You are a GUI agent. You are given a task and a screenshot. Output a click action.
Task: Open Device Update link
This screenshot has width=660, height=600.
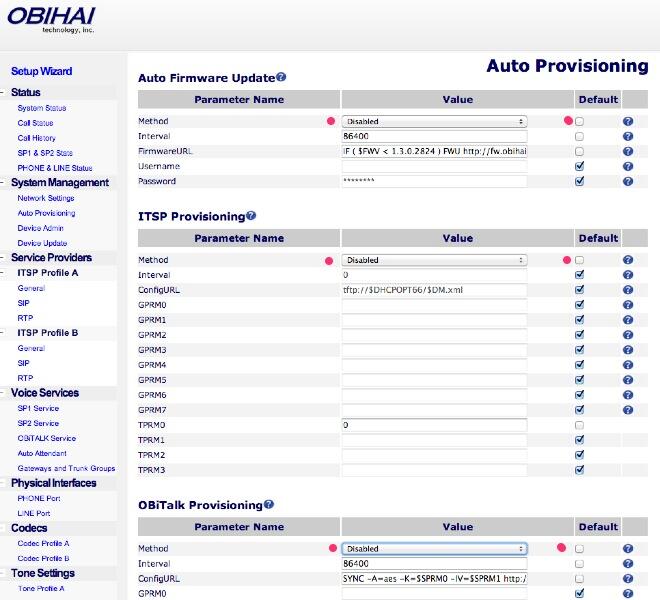click(x=42, y=243)
